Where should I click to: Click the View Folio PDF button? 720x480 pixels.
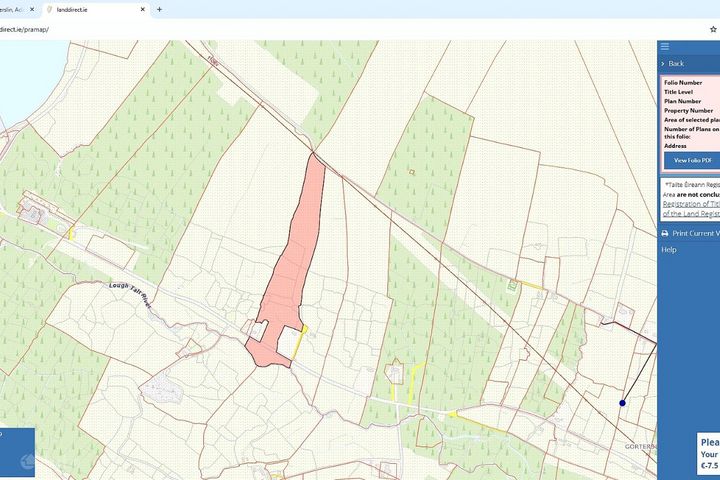(692, 160)
